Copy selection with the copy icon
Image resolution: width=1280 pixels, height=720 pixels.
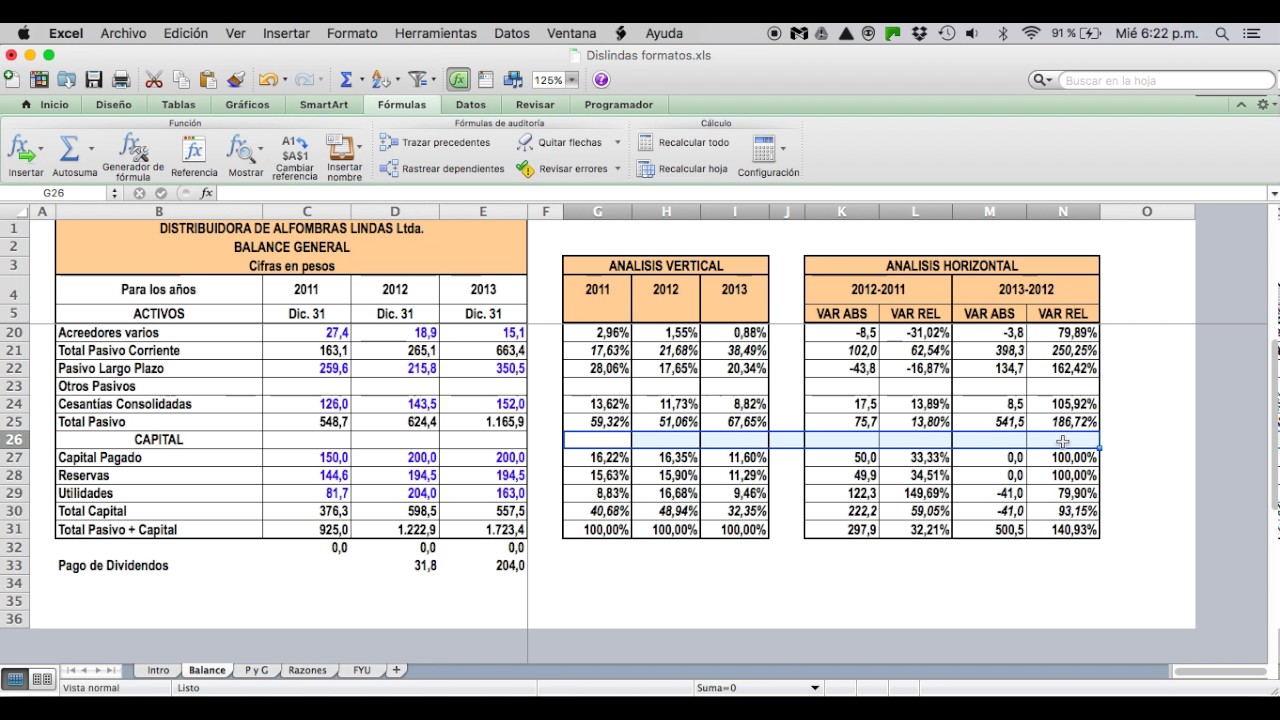pyautogui.click(x=181, y=79)
